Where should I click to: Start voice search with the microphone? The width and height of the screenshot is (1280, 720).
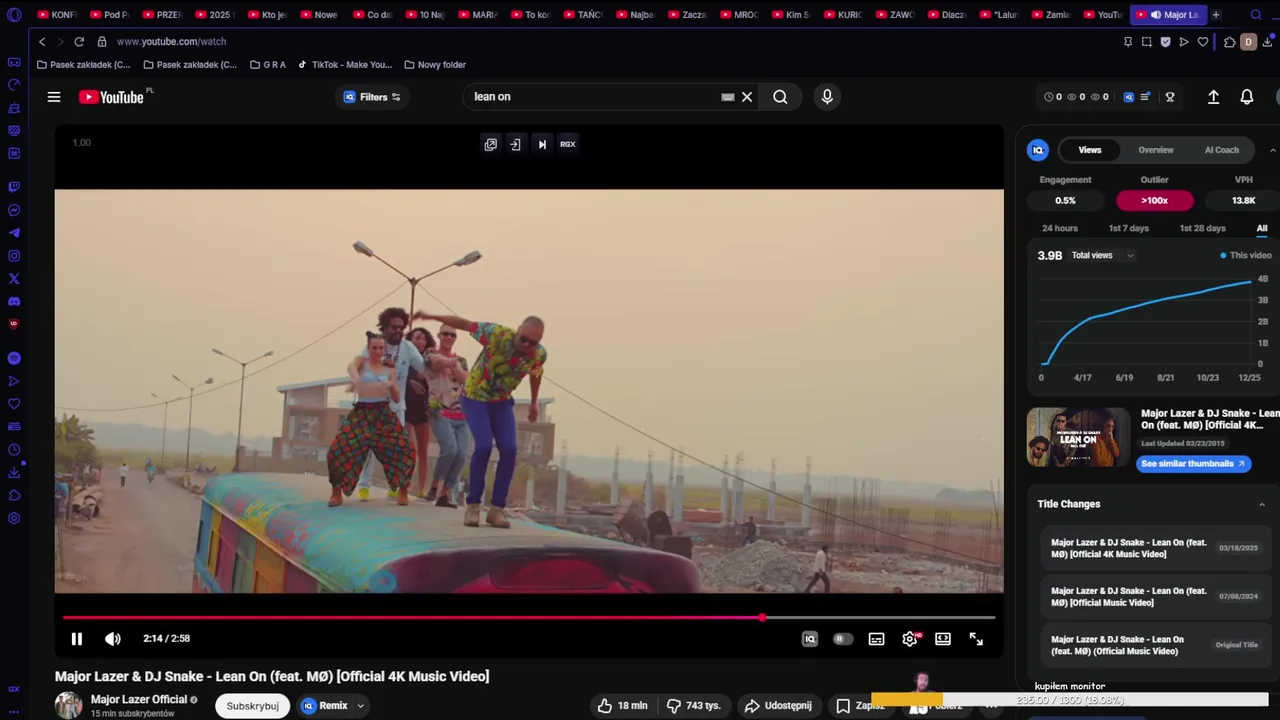tap(827, 97)
